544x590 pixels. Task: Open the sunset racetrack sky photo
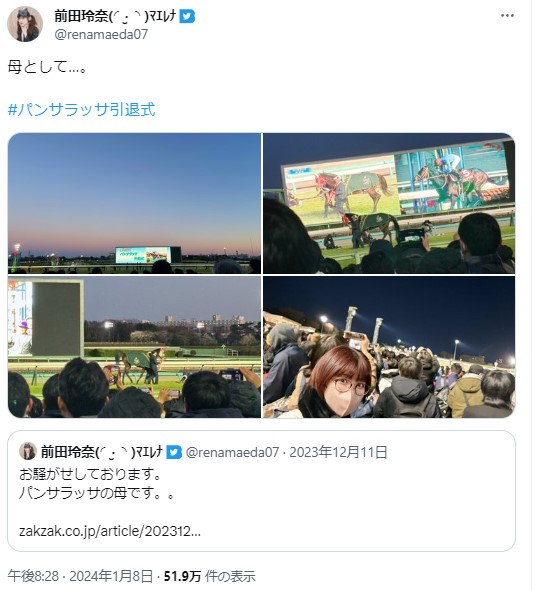pyautogui.click(x=134, y=203)
